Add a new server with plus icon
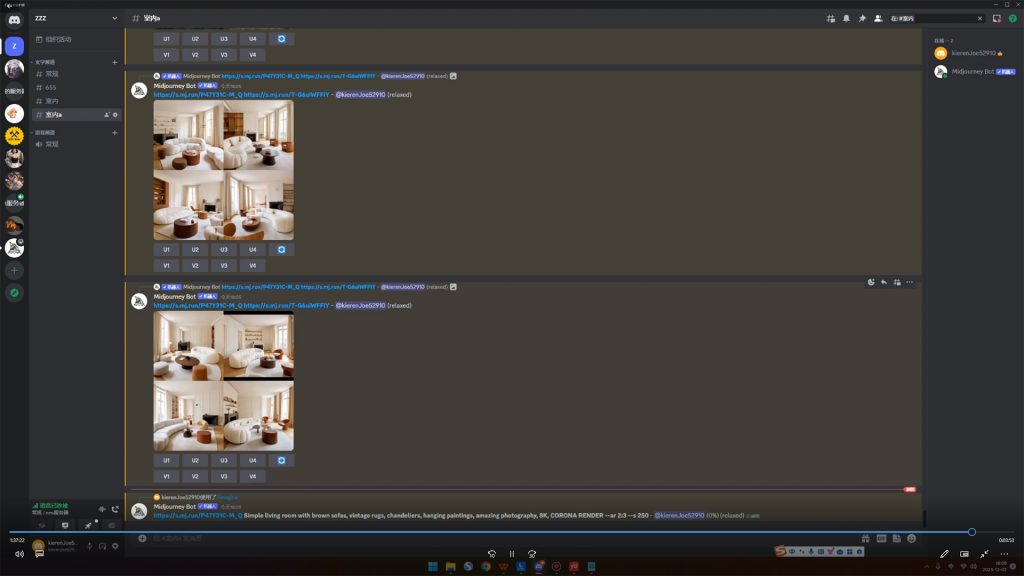The image size is (1024, 576). click(14, 271)
